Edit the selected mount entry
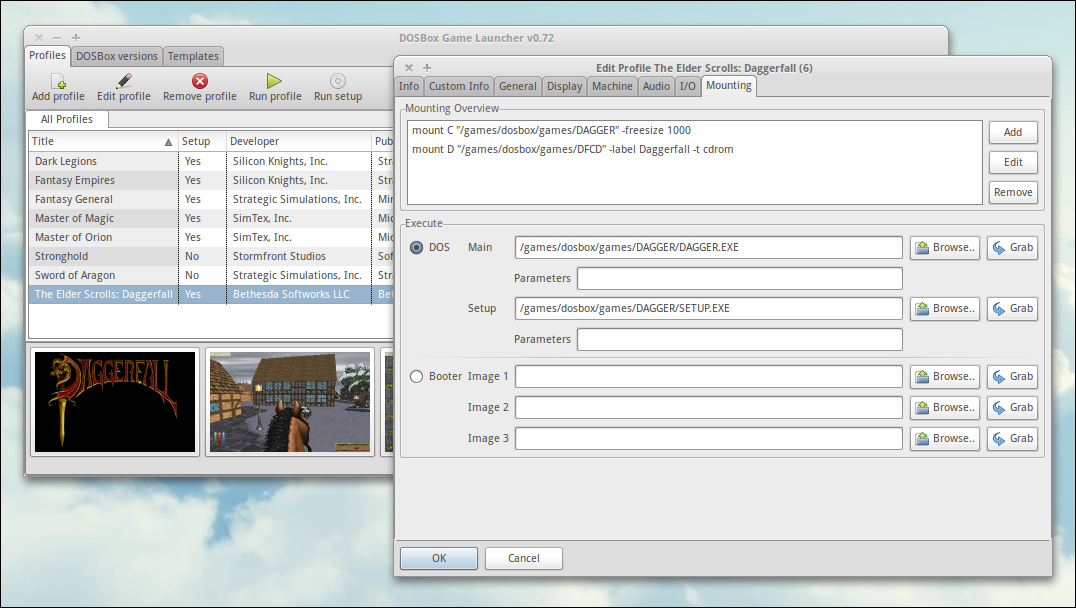Viewport: 1076px width, 608px height. coord(1013,163)
